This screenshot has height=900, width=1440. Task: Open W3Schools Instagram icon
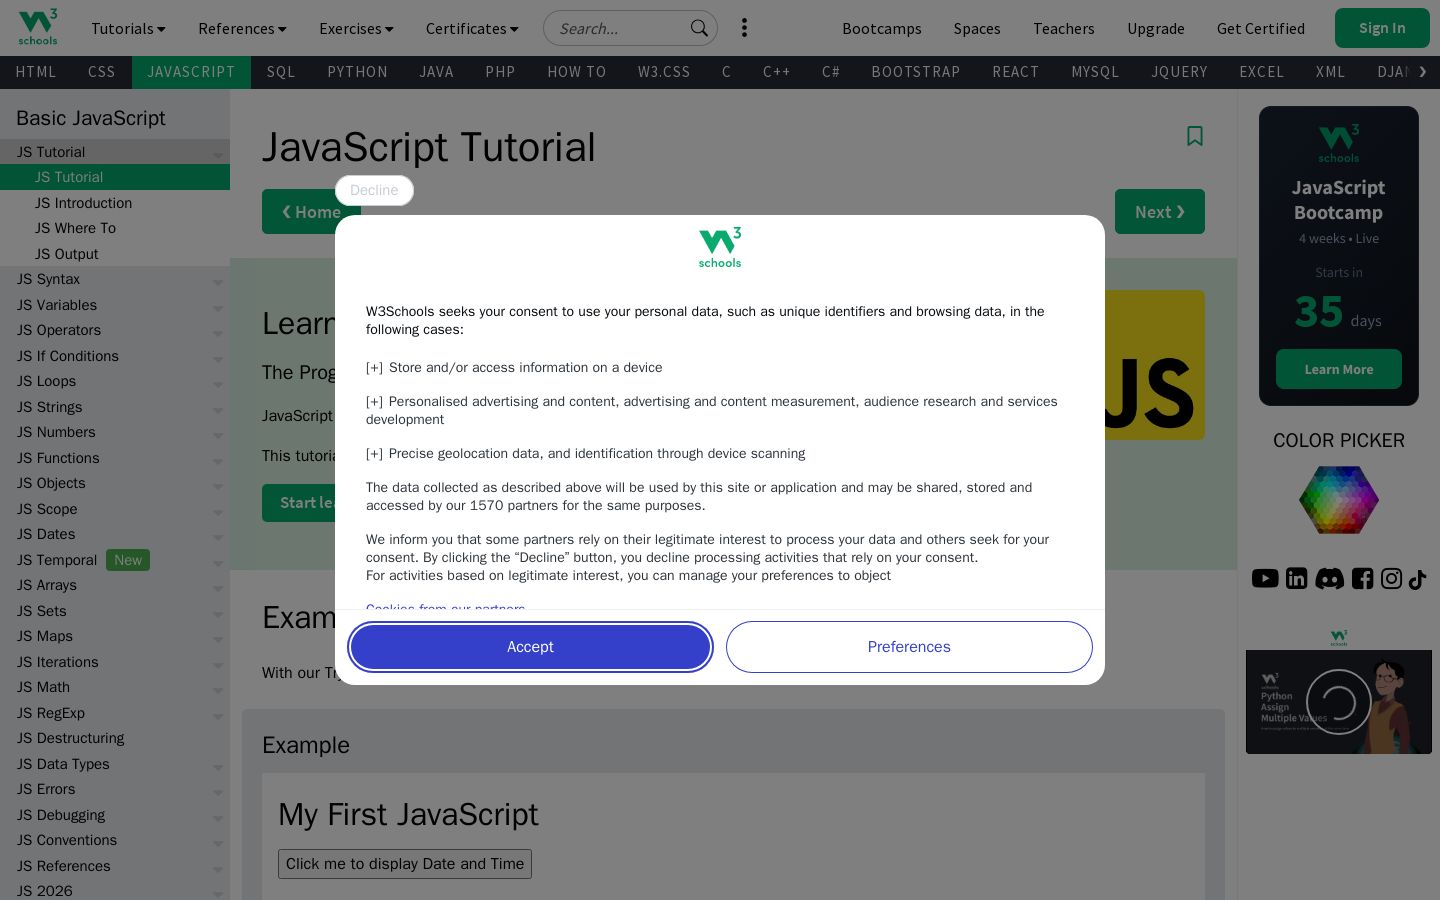click(x=1391, y=578)
